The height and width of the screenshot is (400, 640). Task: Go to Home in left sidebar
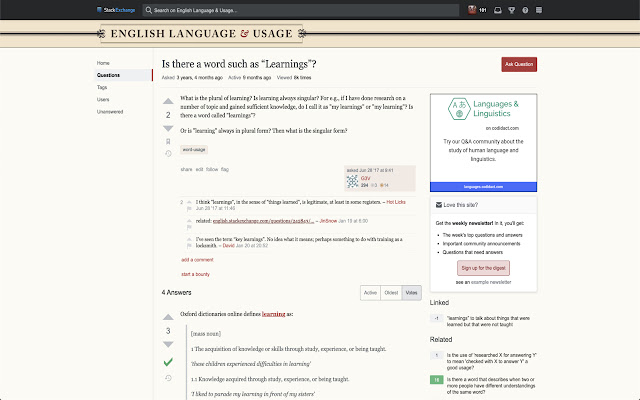point(103,63)
